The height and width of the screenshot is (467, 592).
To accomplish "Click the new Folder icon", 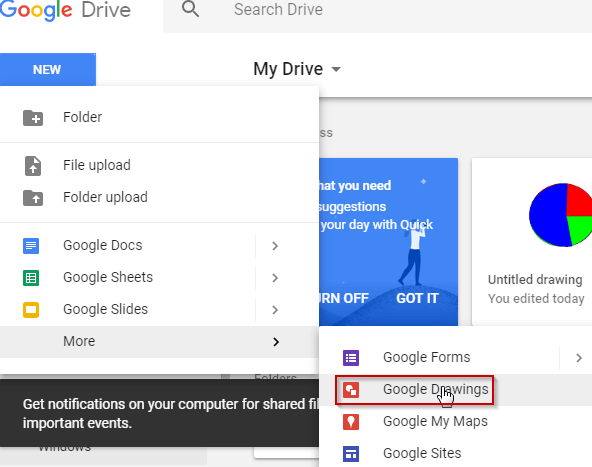I will pyautogui.click(x=33, y=118).
